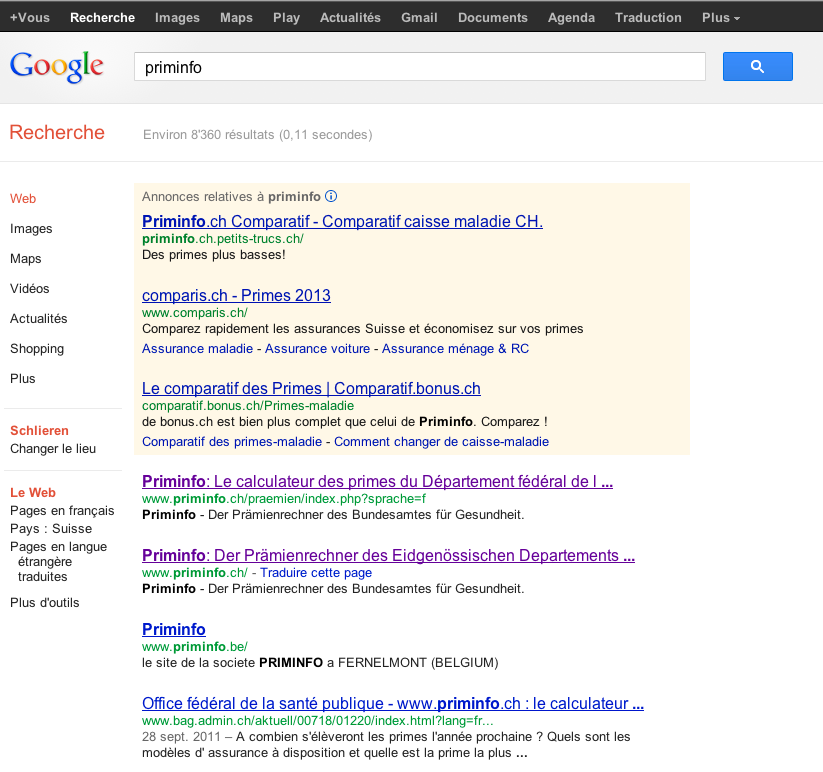Screen dimensions: 823x772
Task: Expand the Plus dropdown in top bar
Action: click(721, 17)
